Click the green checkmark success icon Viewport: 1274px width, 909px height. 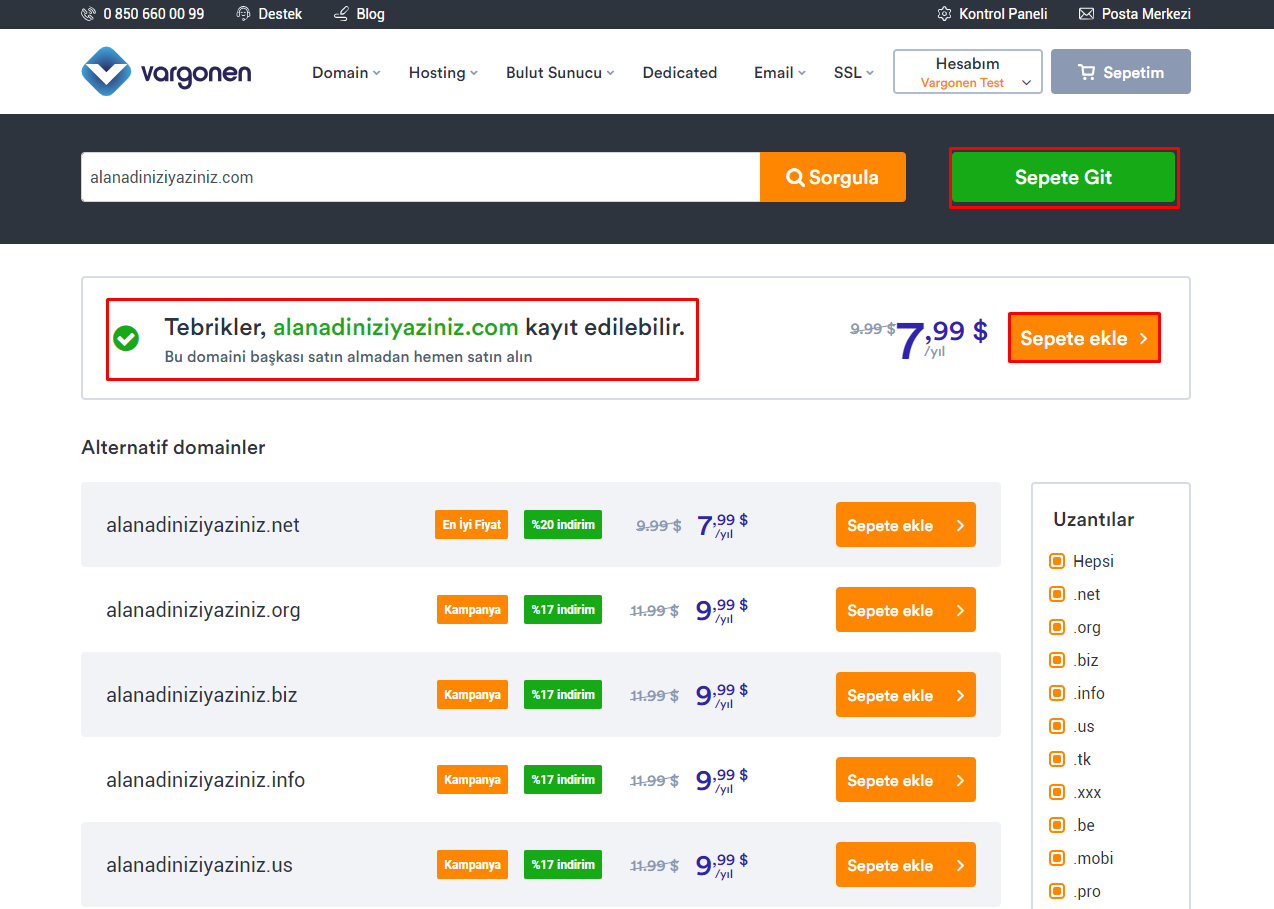pyautogui.click(x=126, y=339)
